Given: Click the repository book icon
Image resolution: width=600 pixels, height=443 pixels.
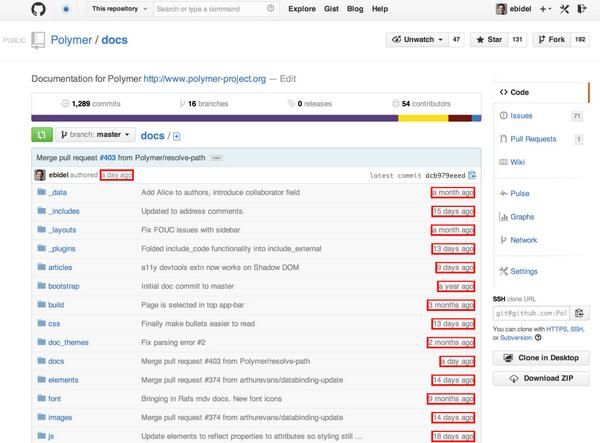Looking at the screenshot, I should 38,40.
